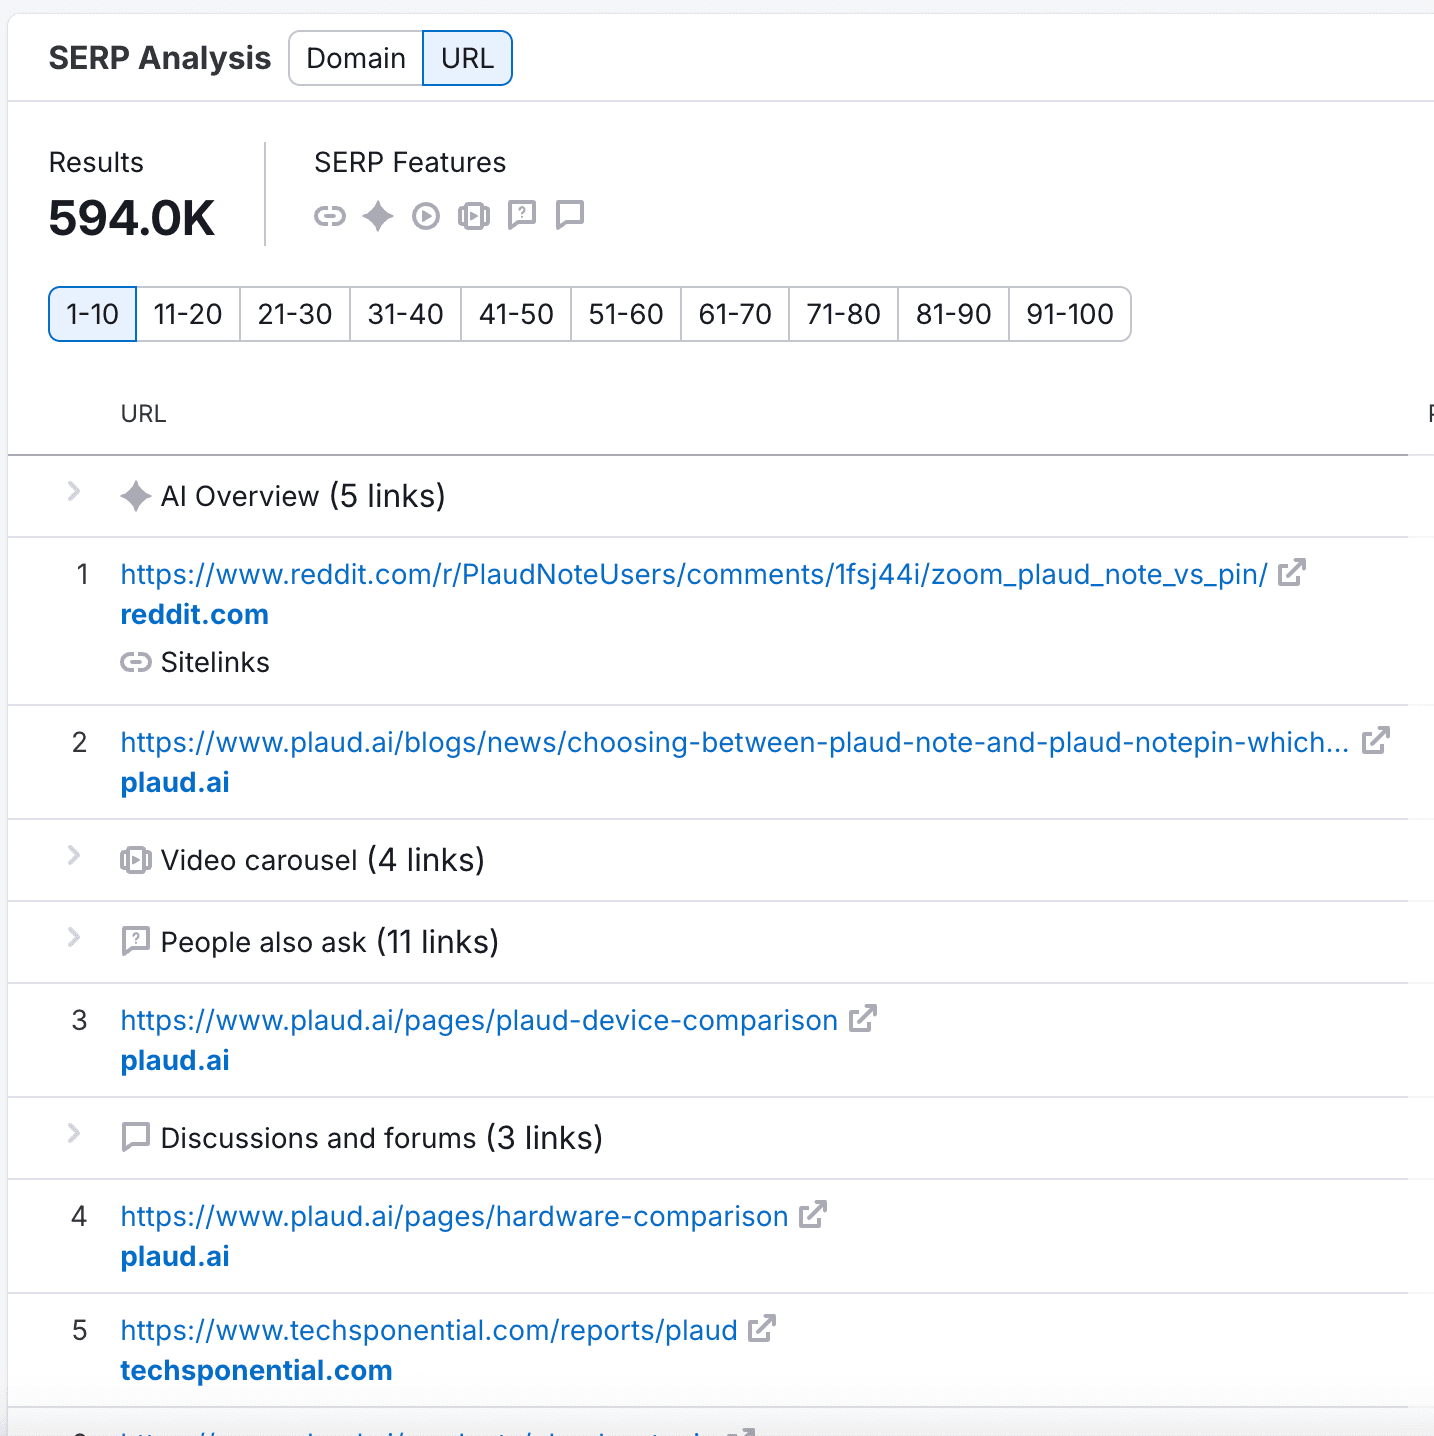Go to results 41-50
This screenshot has height=1436, width=1434.
click(x=516, y=314)
